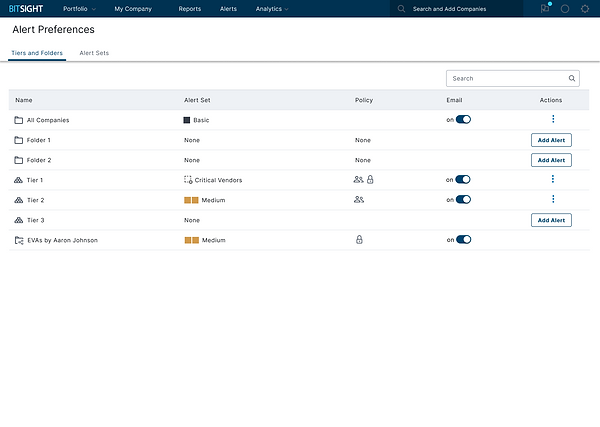
Task: Open the settings gear icon
Action: [585, 9]
